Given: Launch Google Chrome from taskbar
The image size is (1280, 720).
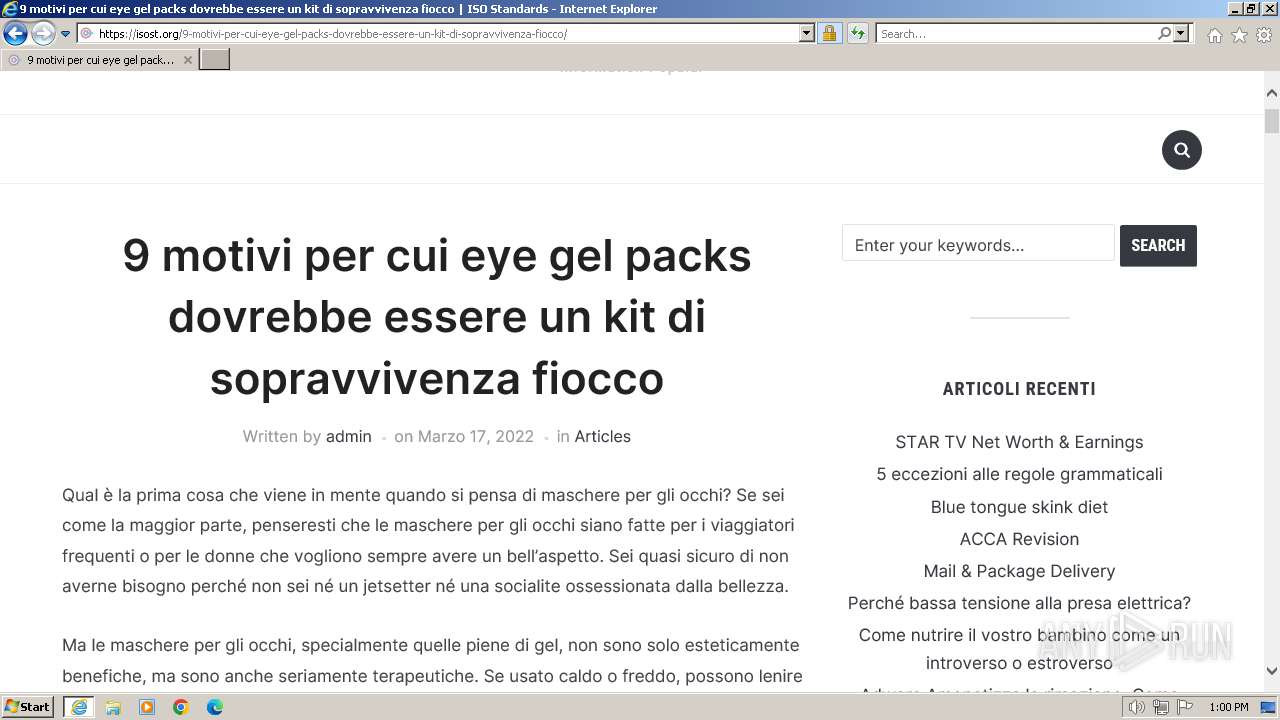Looking at the screenshot, I should point(181,707).
